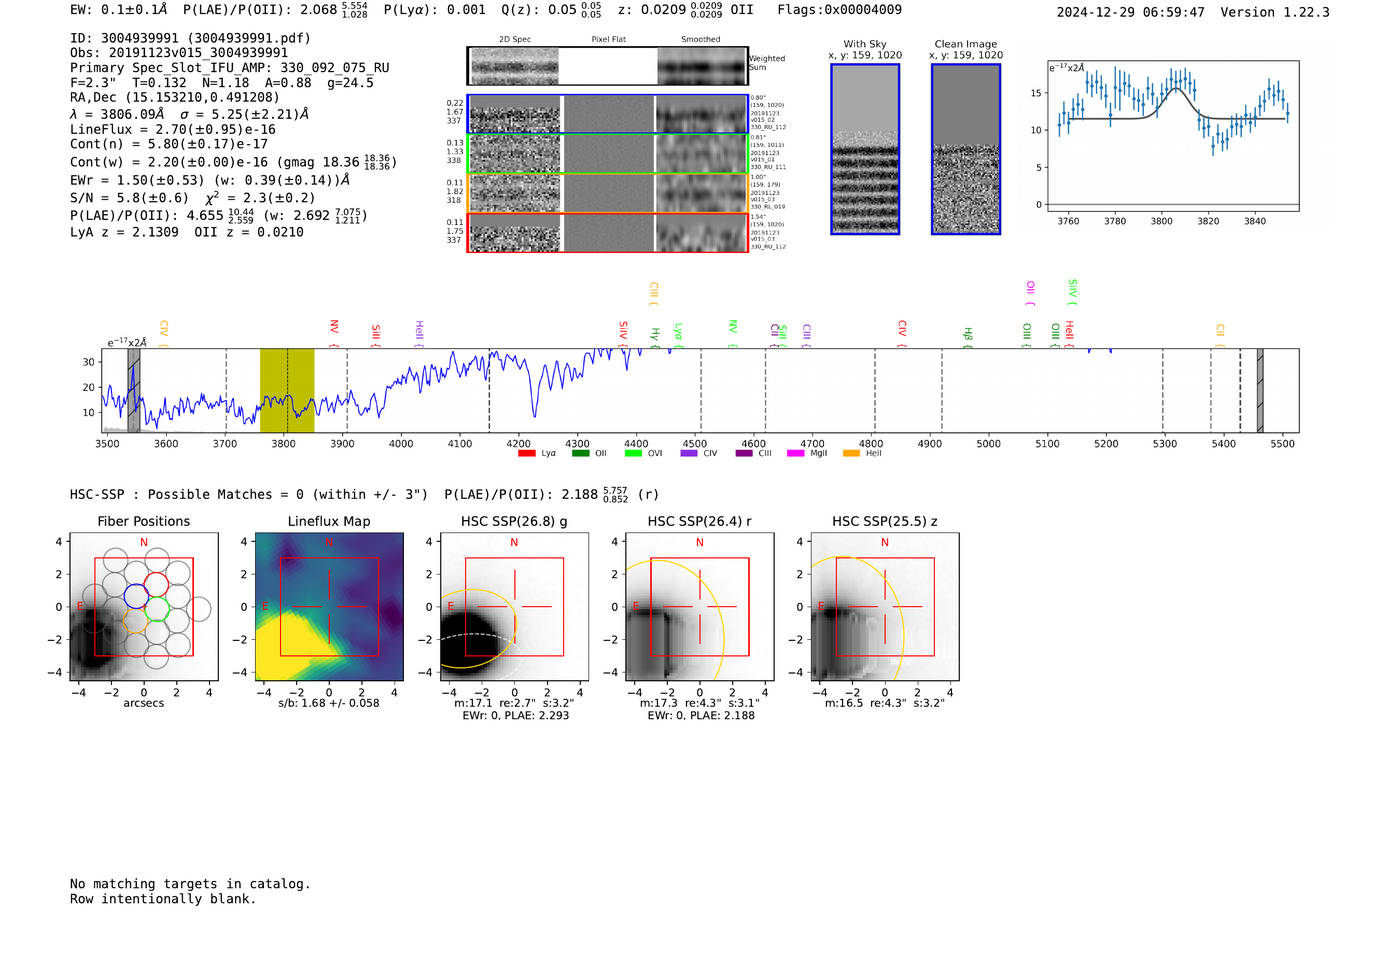Viewport: 1400px width, 953px height.
Task: Click the ID: 3004939991 line
Action: click(190, 38)
